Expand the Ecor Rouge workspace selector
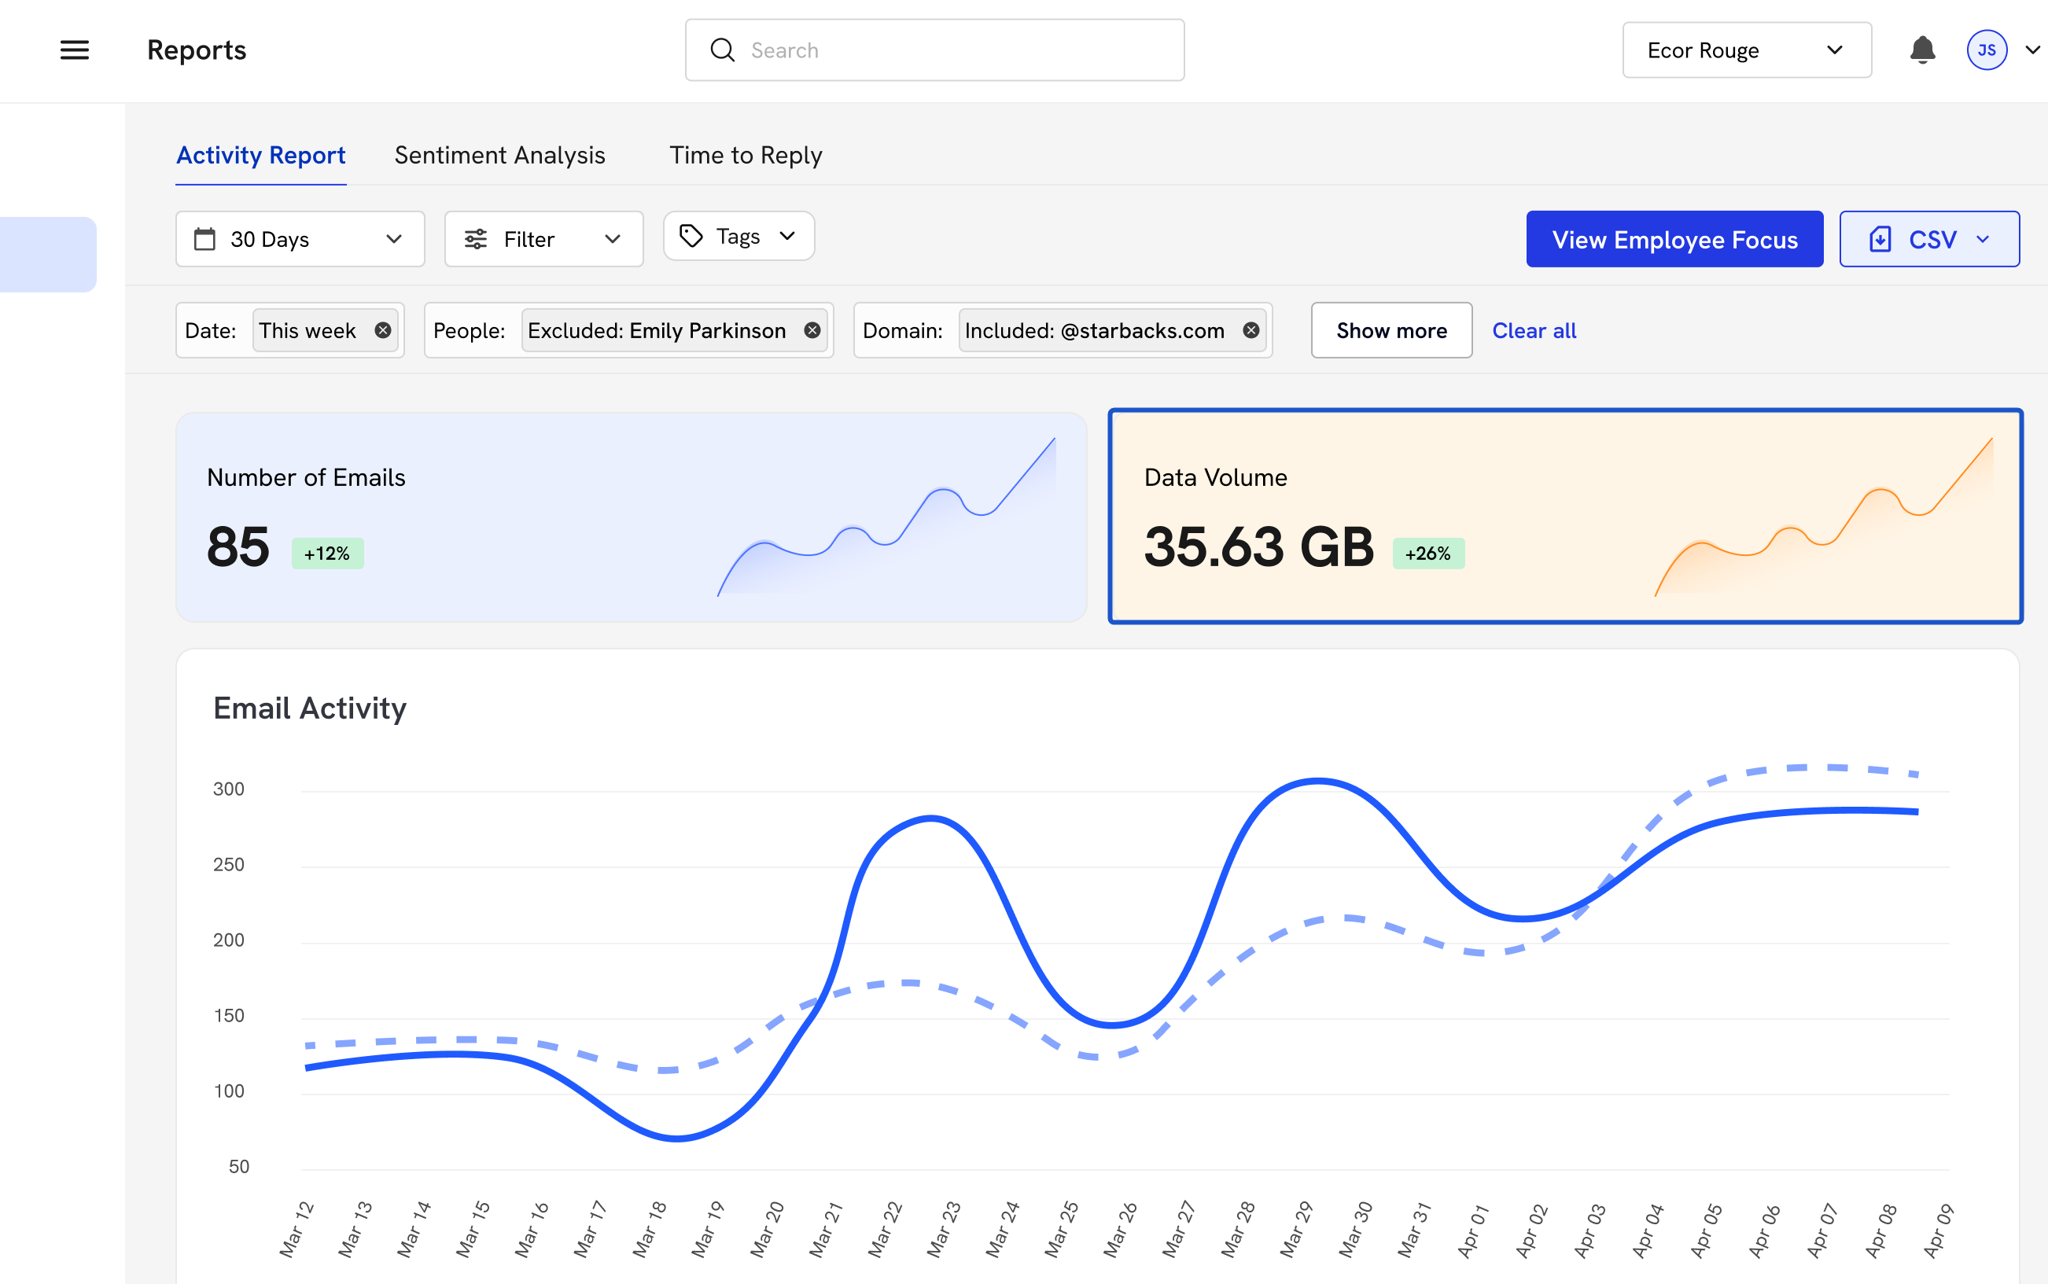This screenshot has width=2048, height=1284. click(x=1746, y=50)
